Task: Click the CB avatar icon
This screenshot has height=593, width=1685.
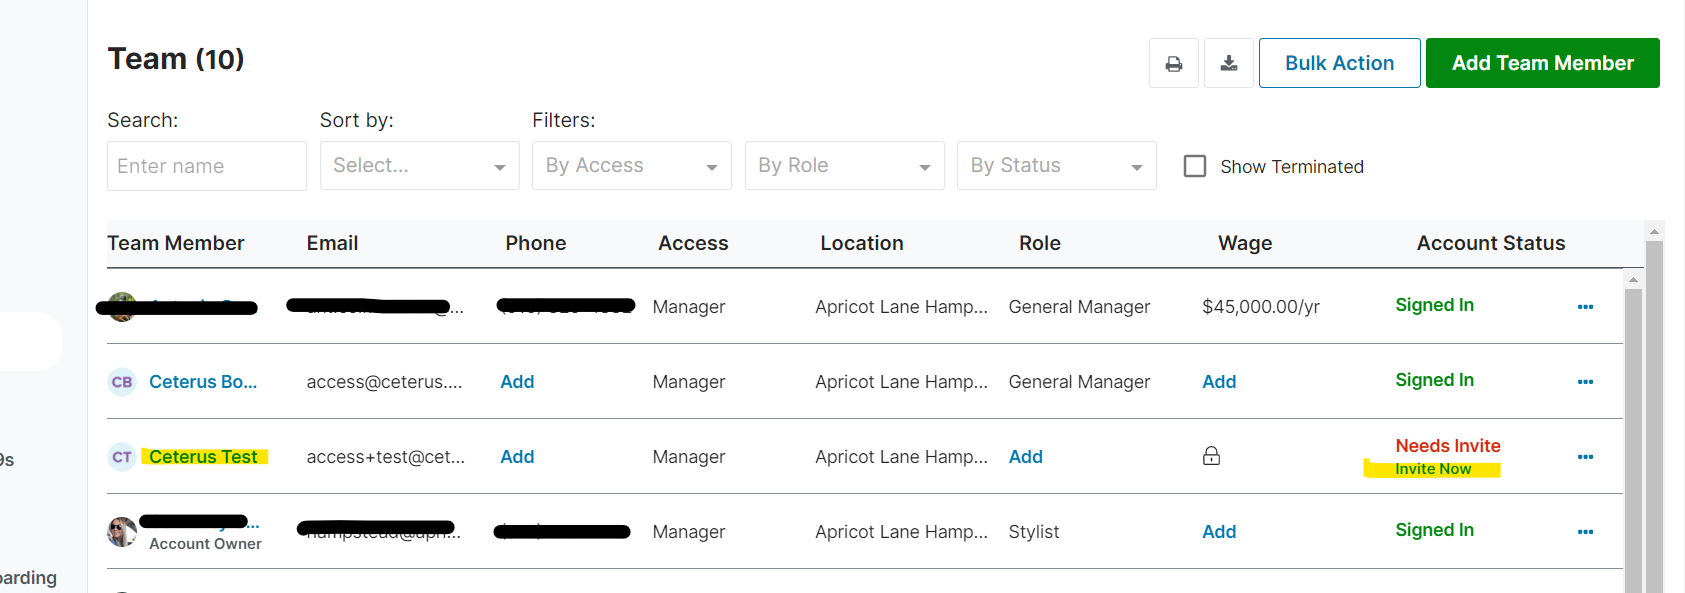Action: coord(122,382)
